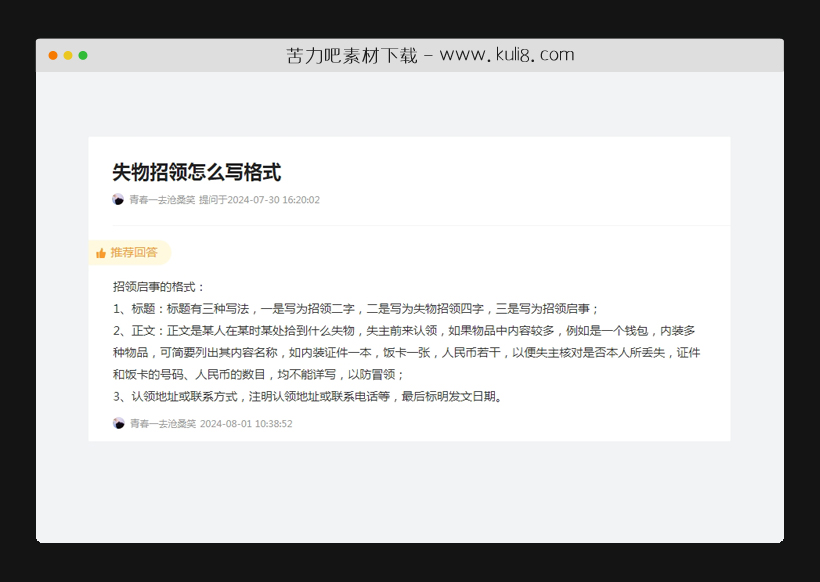The width and height of the screenshot is (820, 582).
Task: Select the answerer's small profile picture icon
Action: point(117,423)
